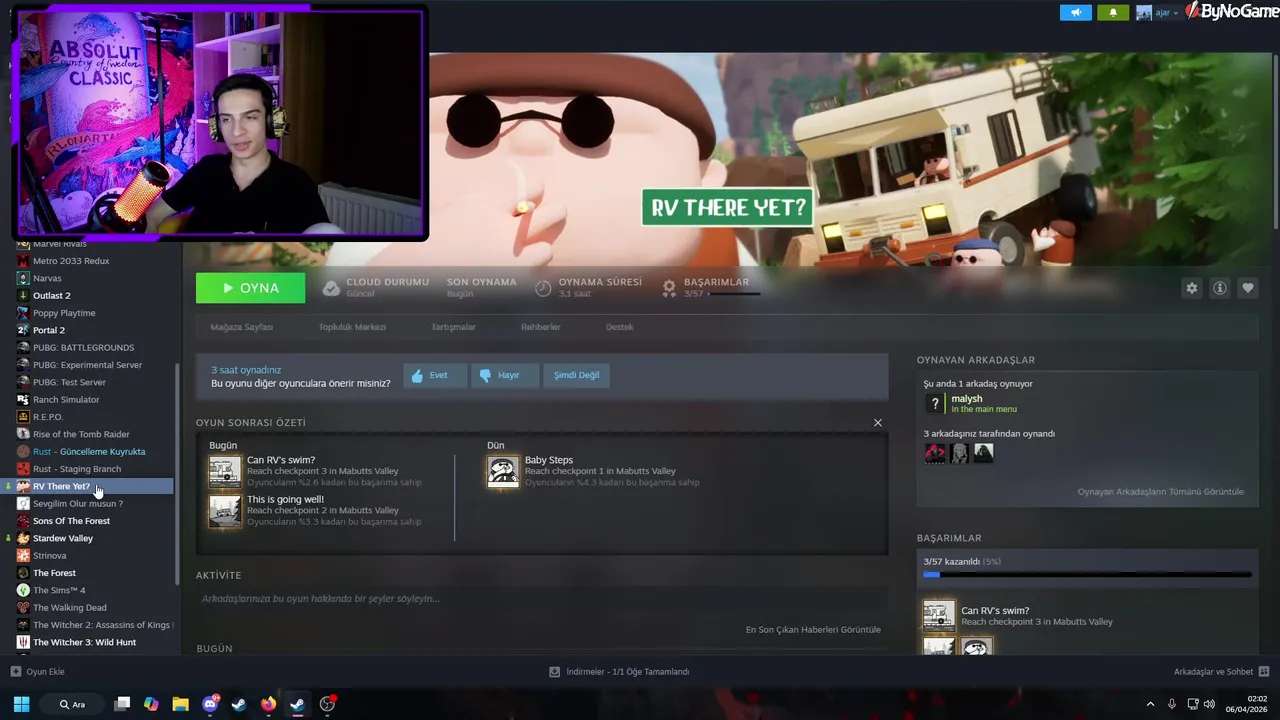Click the Can RV's swim achievement icon in summary
This screenshot has height=720, width=1280.
225,472
